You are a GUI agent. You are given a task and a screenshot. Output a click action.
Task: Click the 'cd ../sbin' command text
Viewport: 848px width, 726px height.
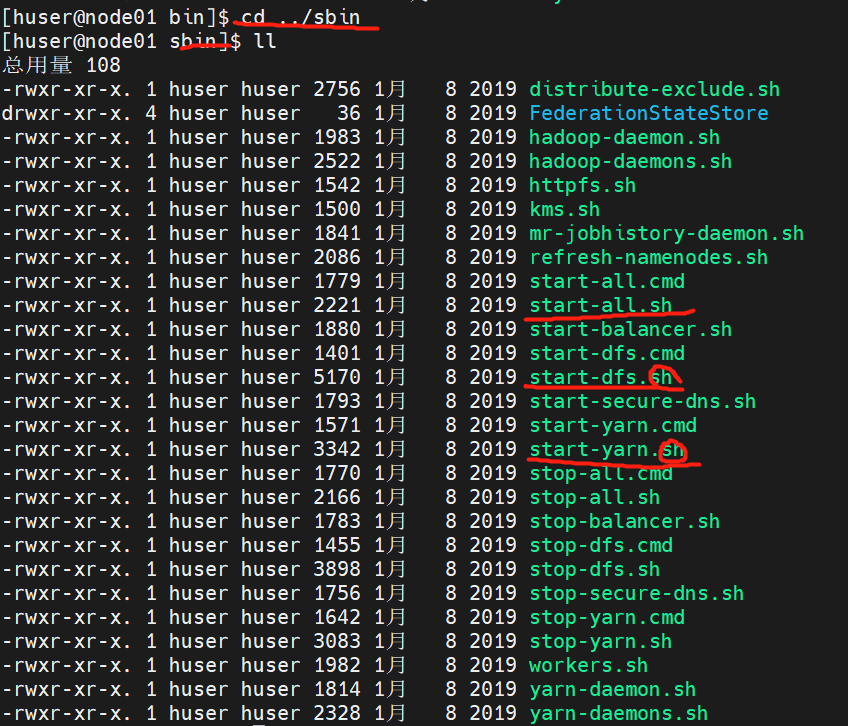[x=301, y=17]
